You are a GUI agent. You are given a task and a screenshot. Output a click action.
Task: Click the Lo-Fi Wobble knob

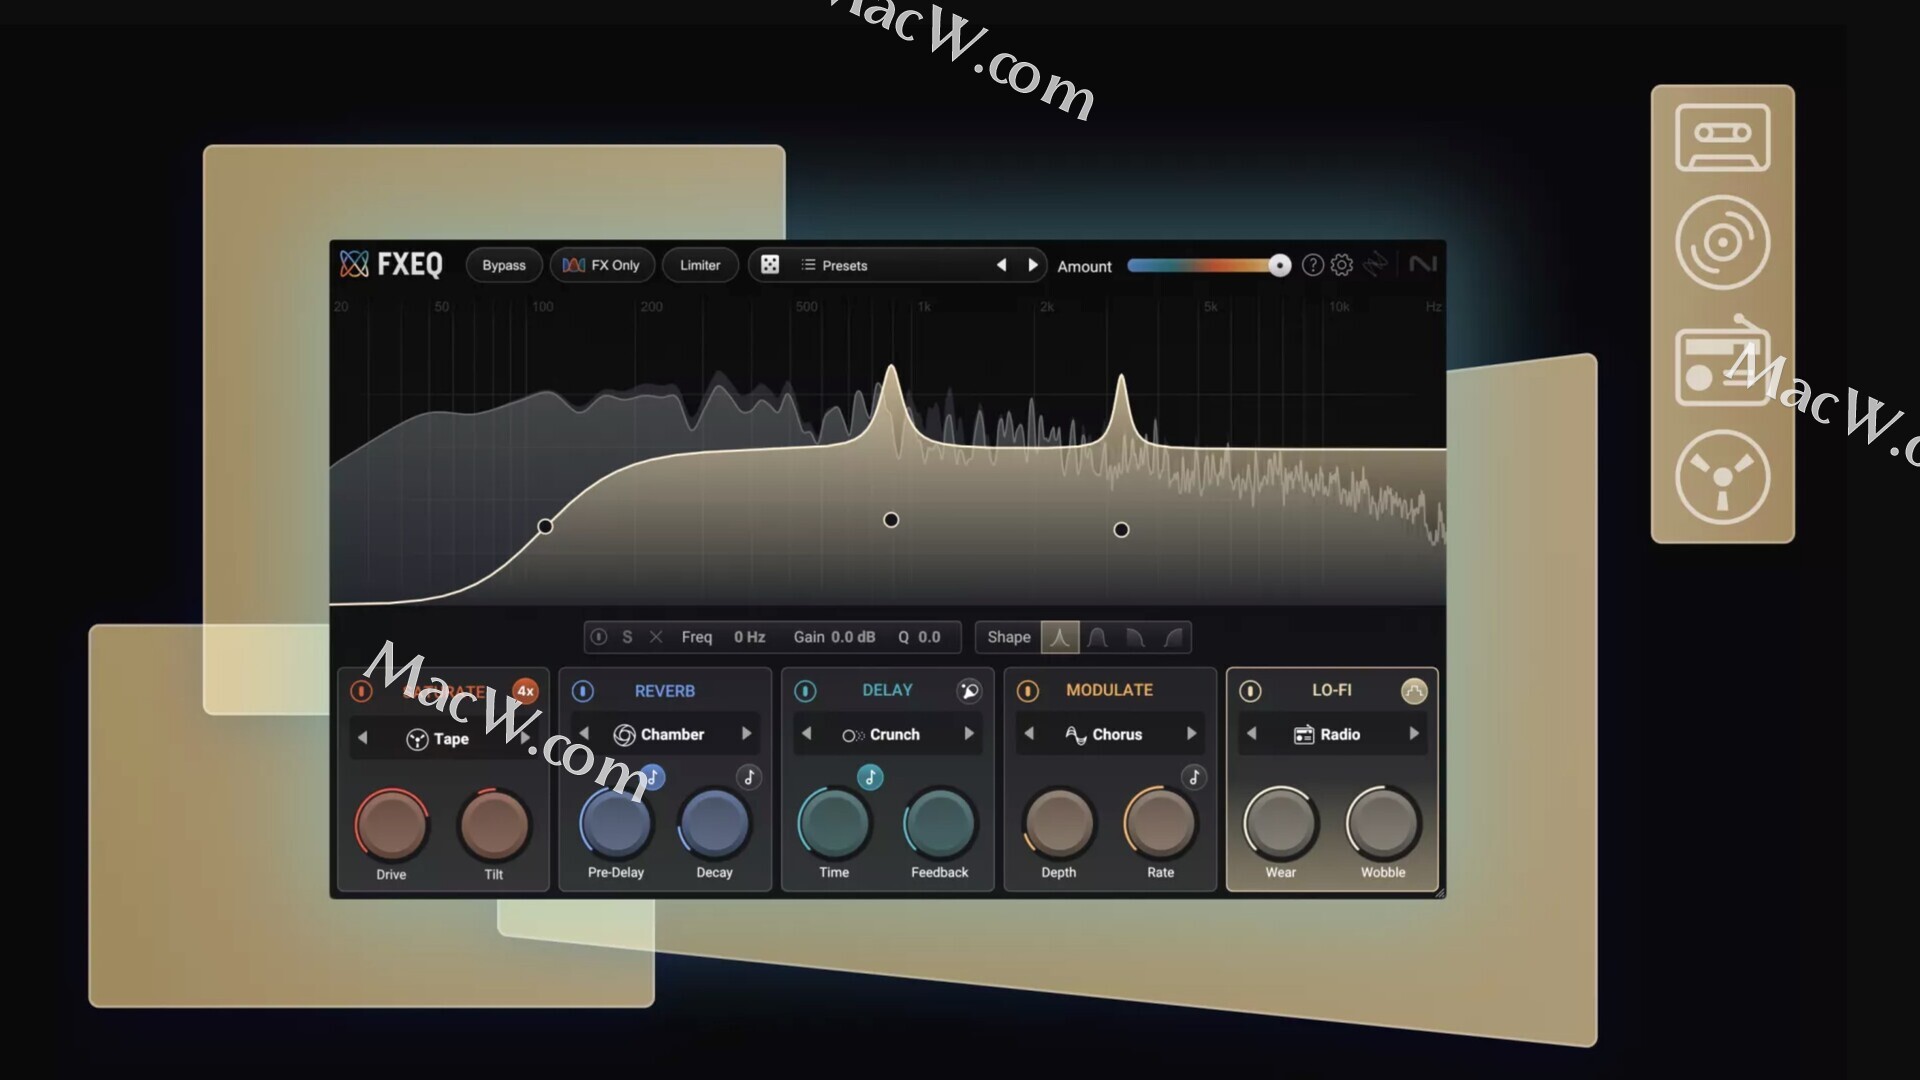point(1383,824)
